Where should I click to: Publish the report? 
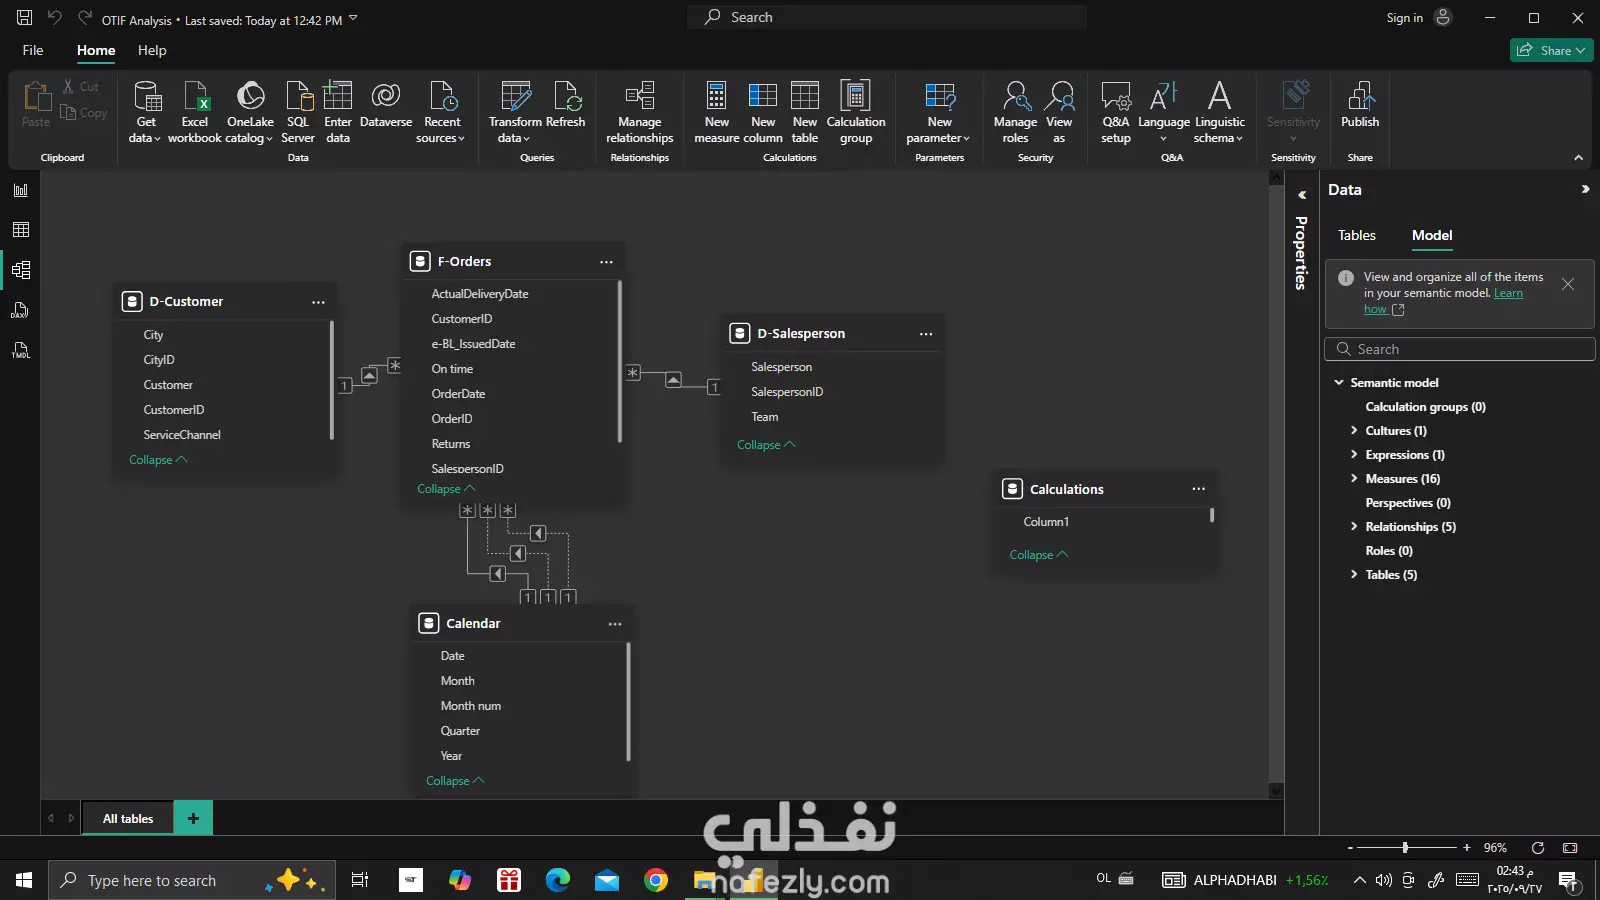[1360, 105]
